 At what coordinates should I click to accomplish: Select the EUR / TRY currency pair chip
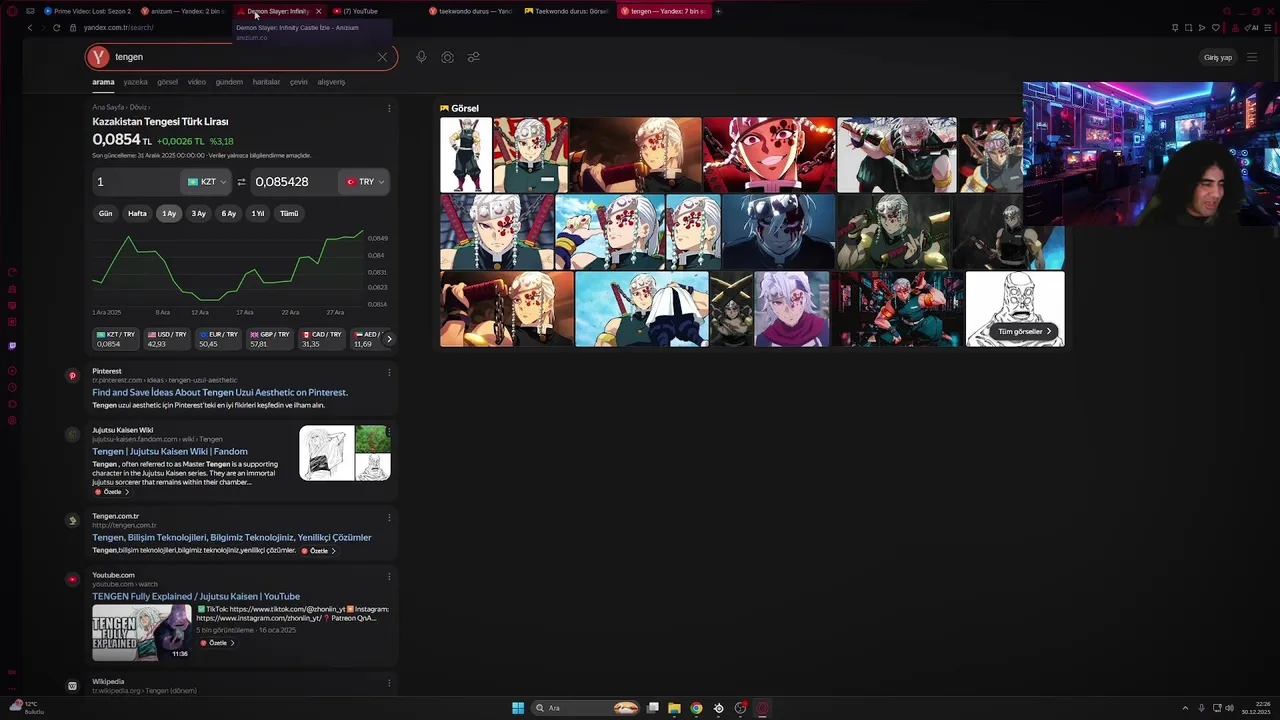(x=219, y=339)
